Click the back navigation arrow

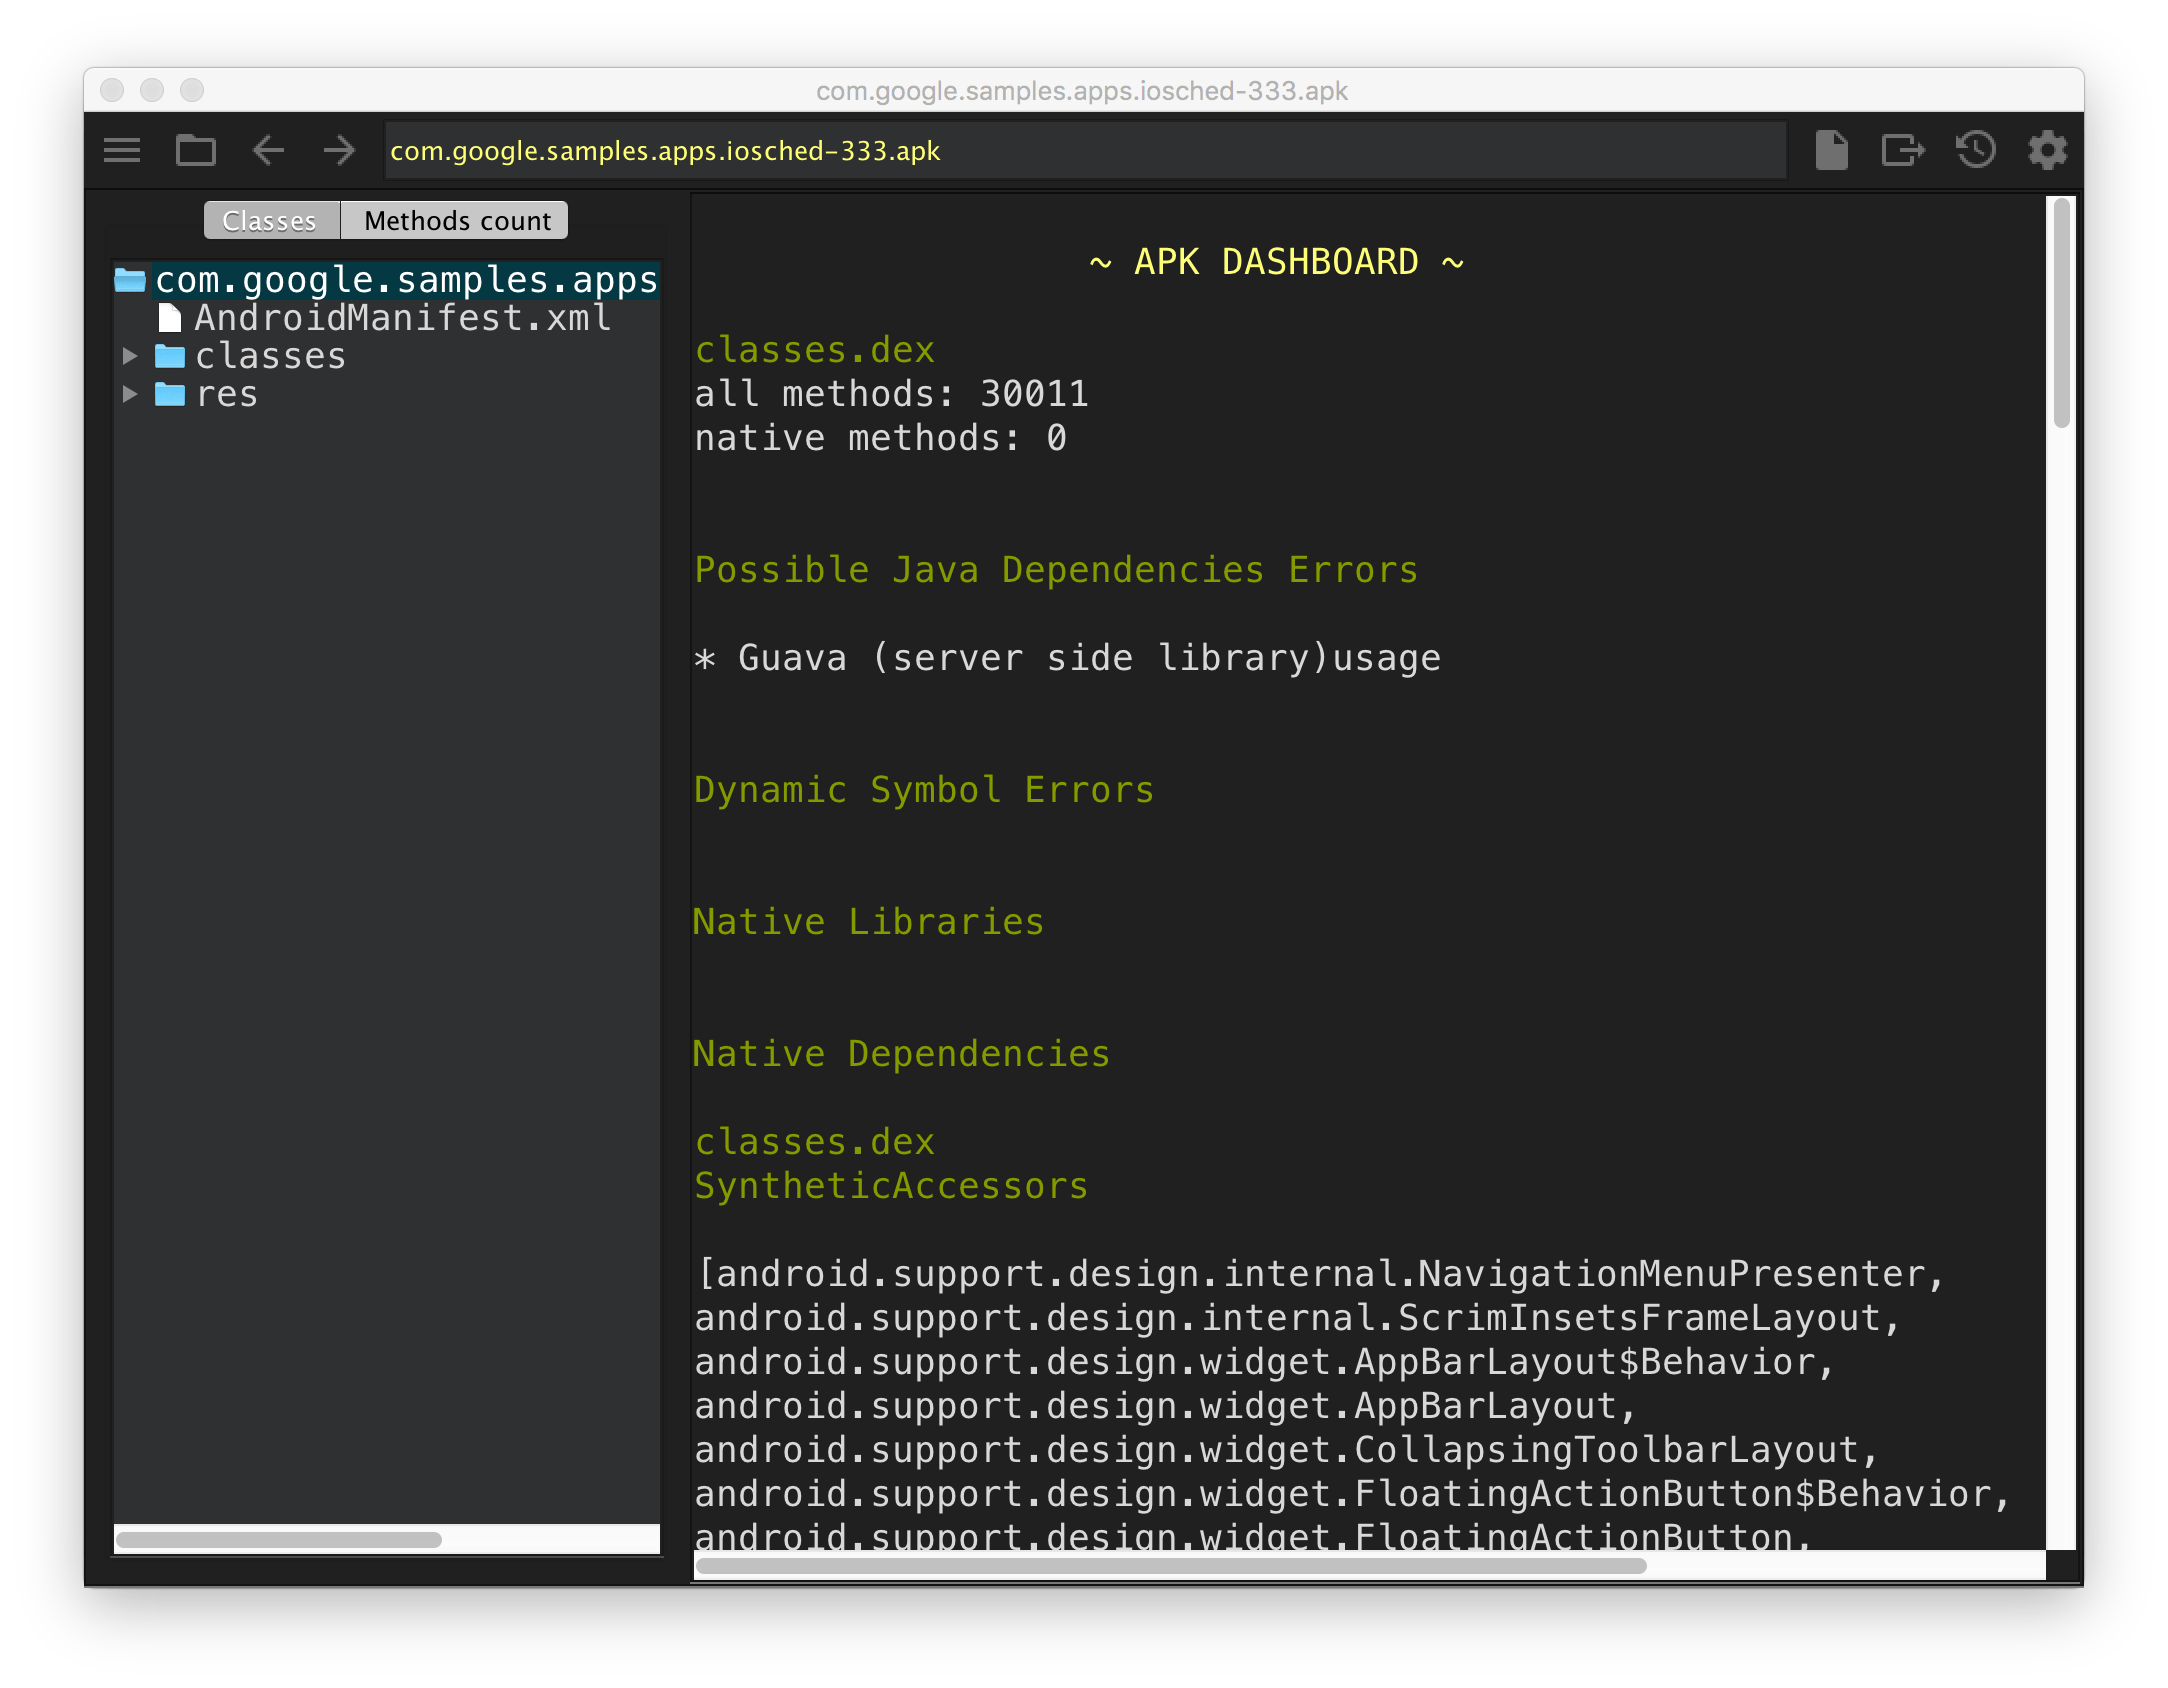tap(268, 150)
